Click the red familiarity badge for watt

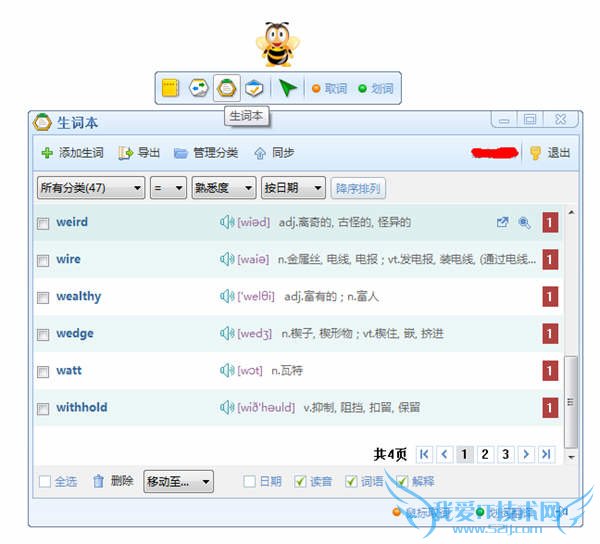(x=550, y=371)
